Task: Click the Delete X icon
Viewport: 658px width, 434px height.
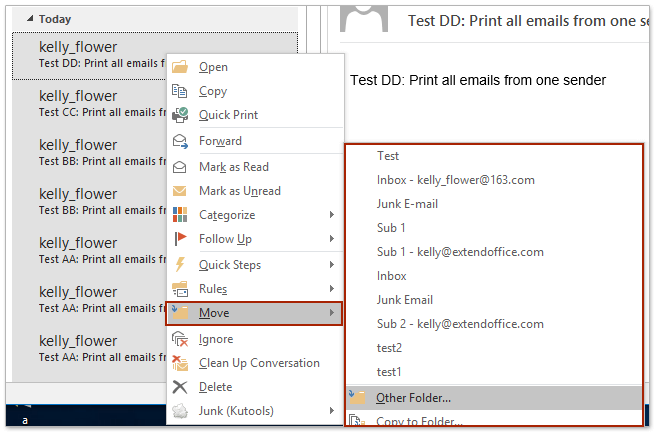Action: click(x=180, y=387)
